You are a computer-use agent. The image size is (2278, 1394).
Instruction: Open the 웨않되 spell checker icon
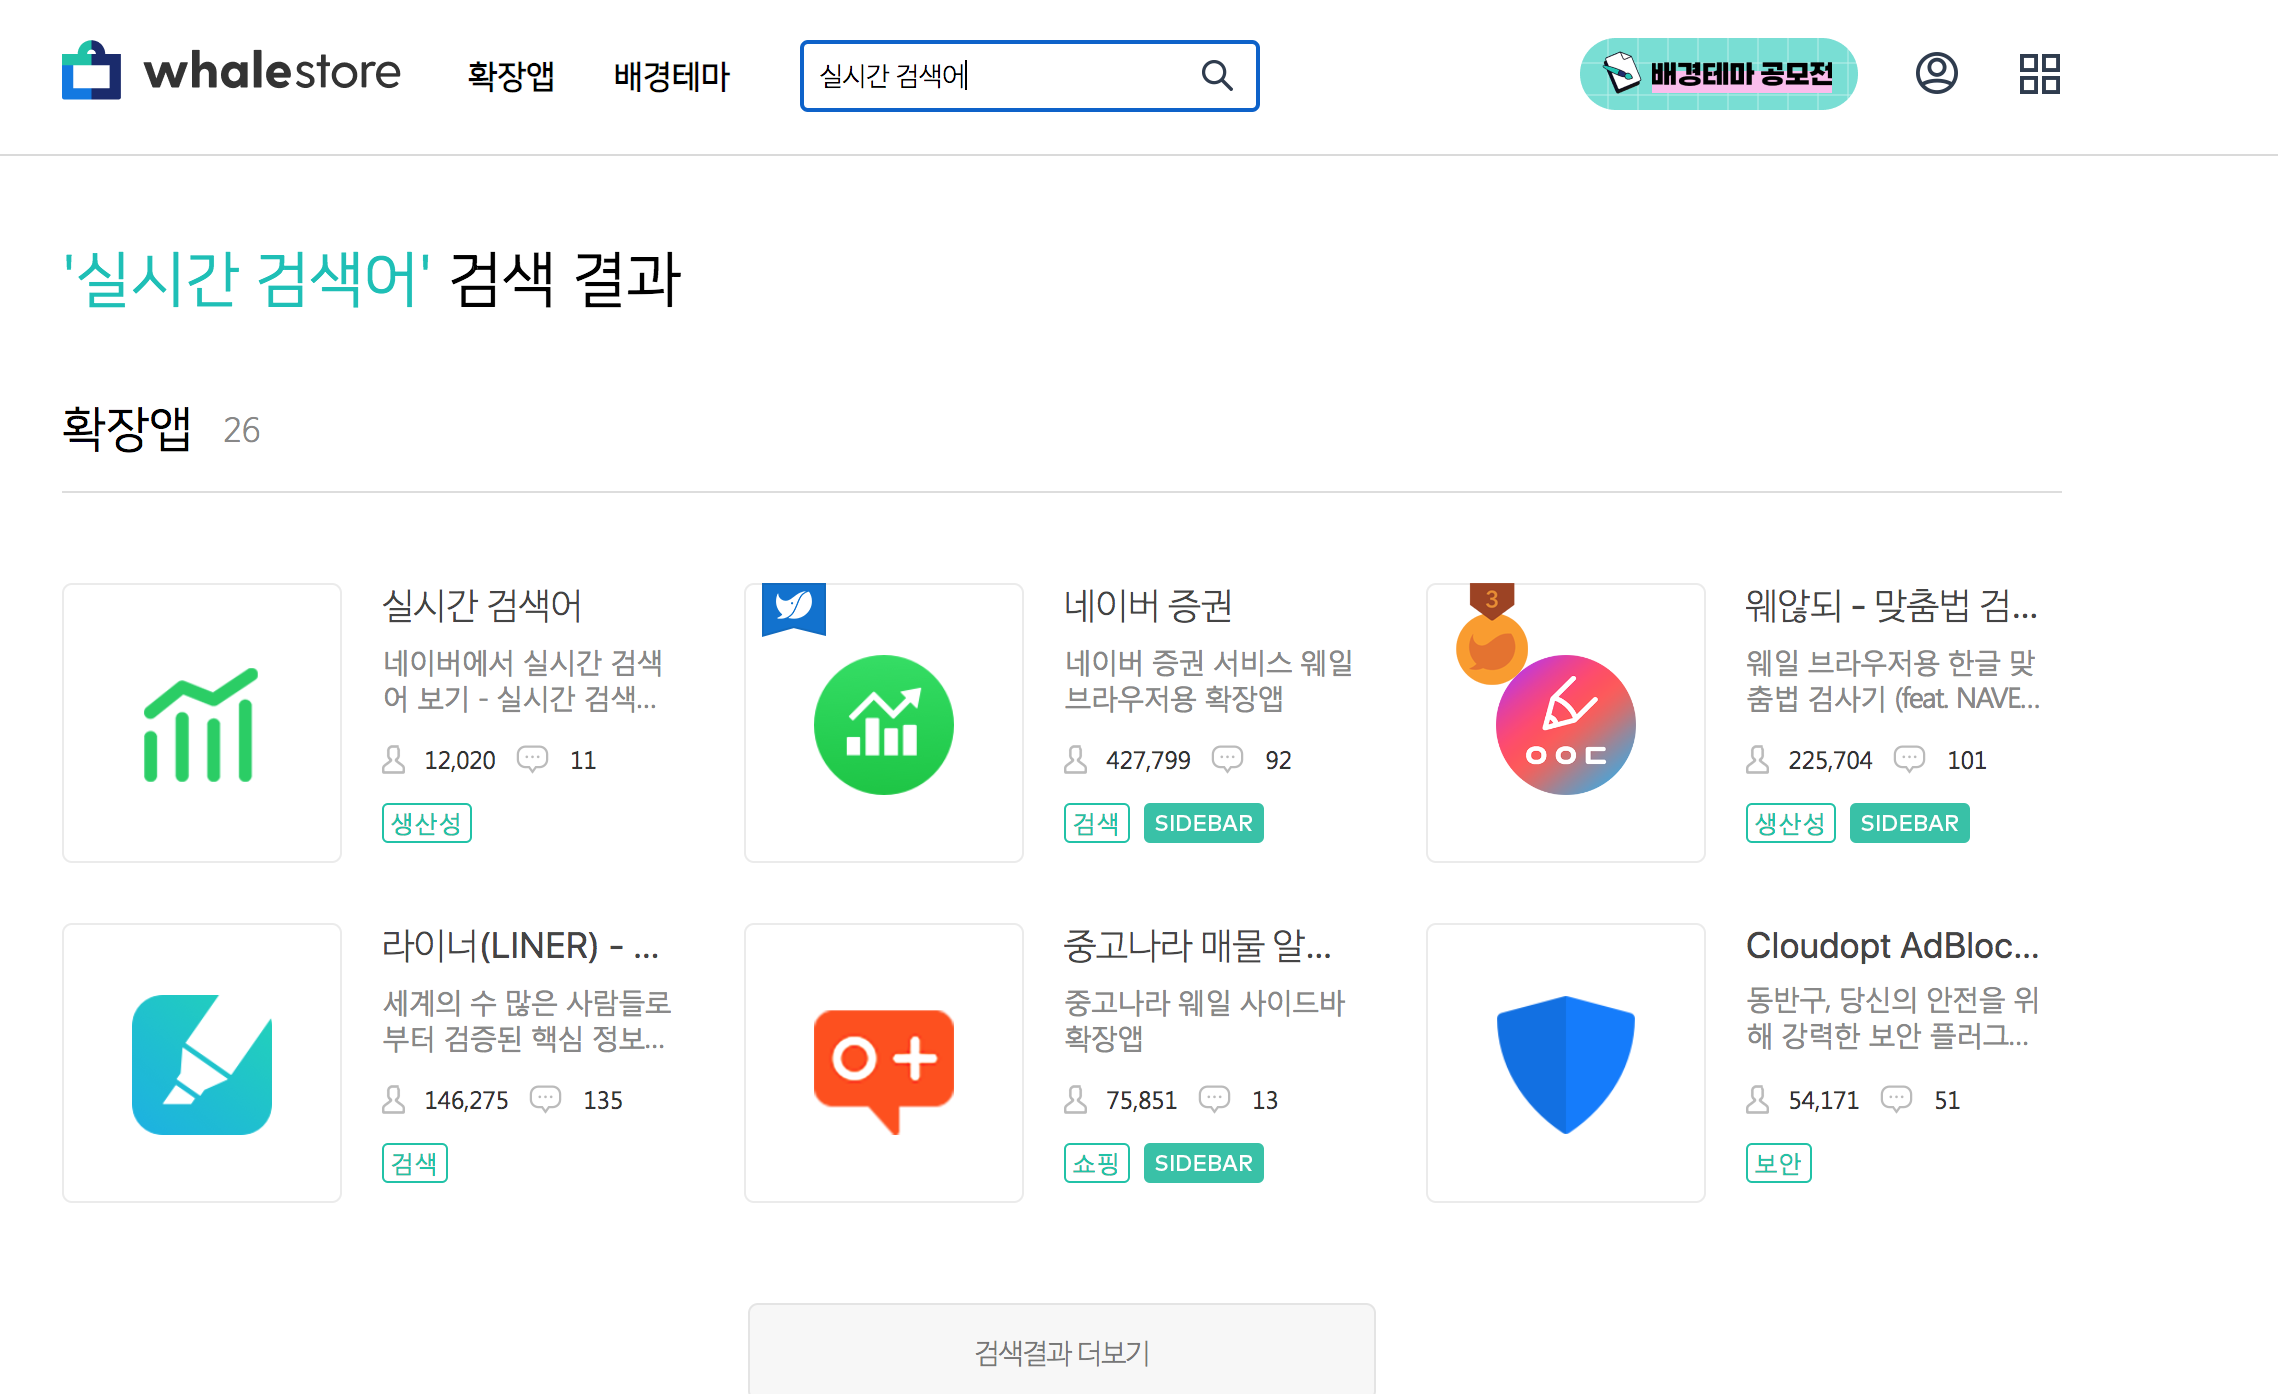pyautogui.click(x=1566, y=725)
